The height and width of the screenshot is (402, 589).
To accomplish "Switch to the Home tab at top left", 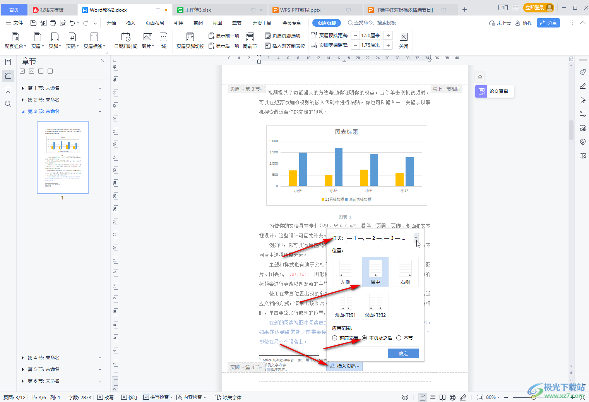I will [x=14, y=10].
